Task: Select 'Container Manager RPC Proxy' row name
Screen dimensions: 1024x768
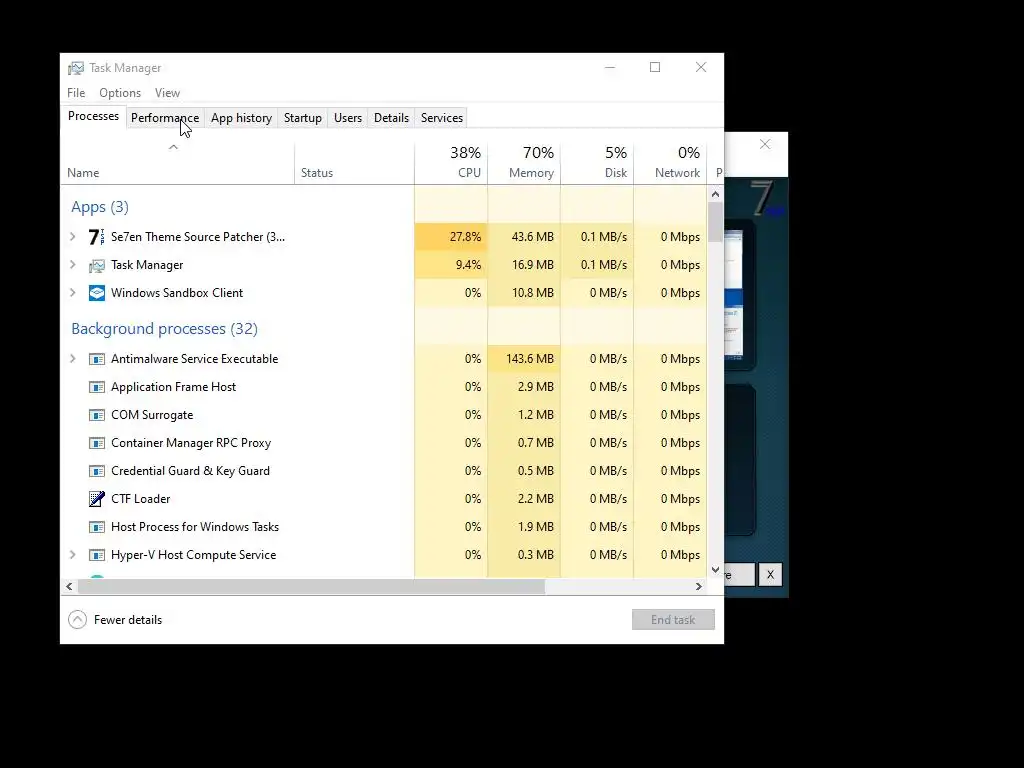Action: click(x=191, y=443)
